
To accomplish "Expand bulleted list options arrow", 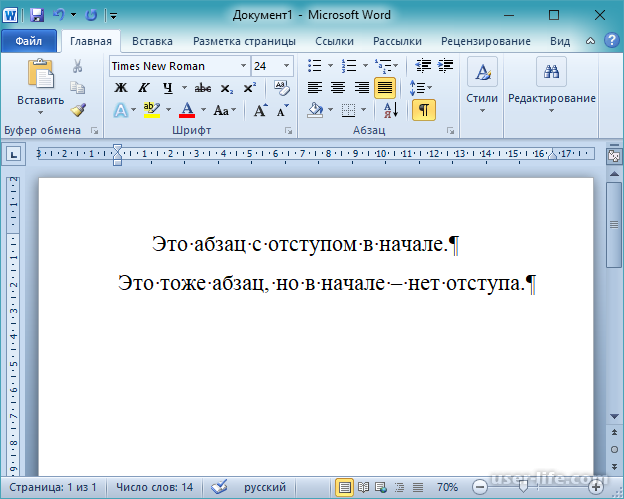I will (330, 65).
